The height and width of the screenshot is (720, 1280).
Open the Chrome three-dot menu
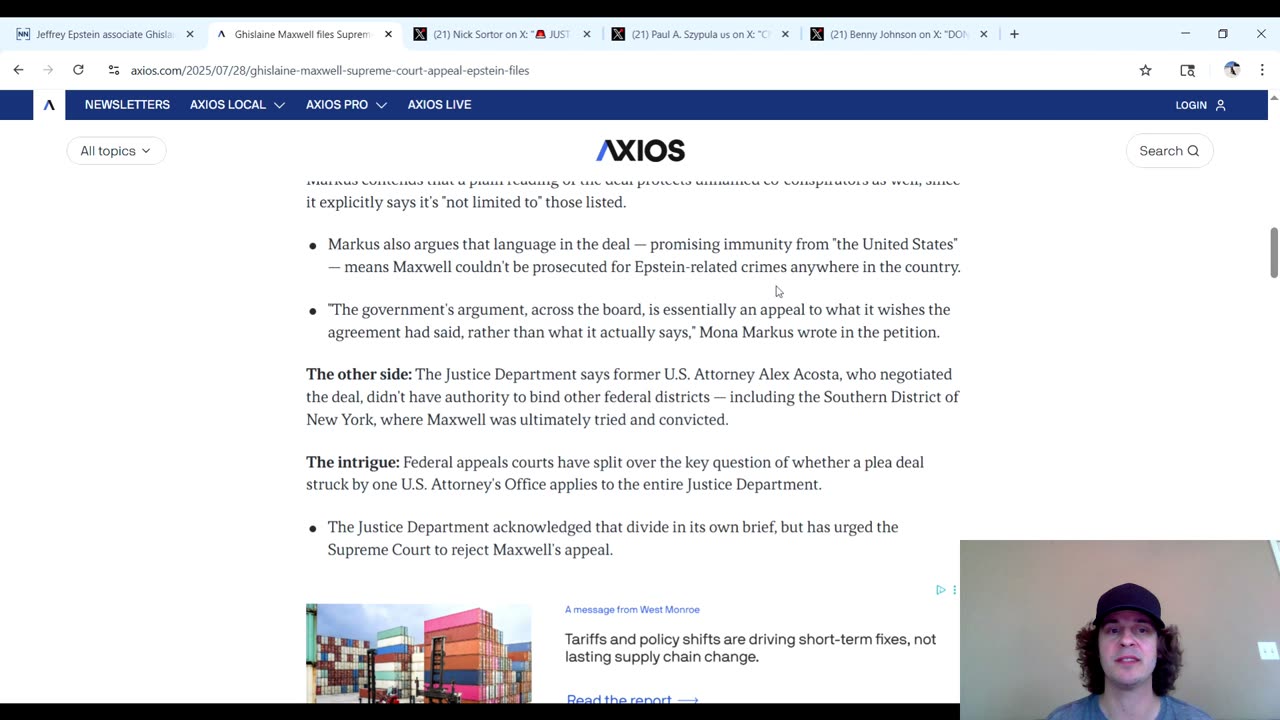1262,70
